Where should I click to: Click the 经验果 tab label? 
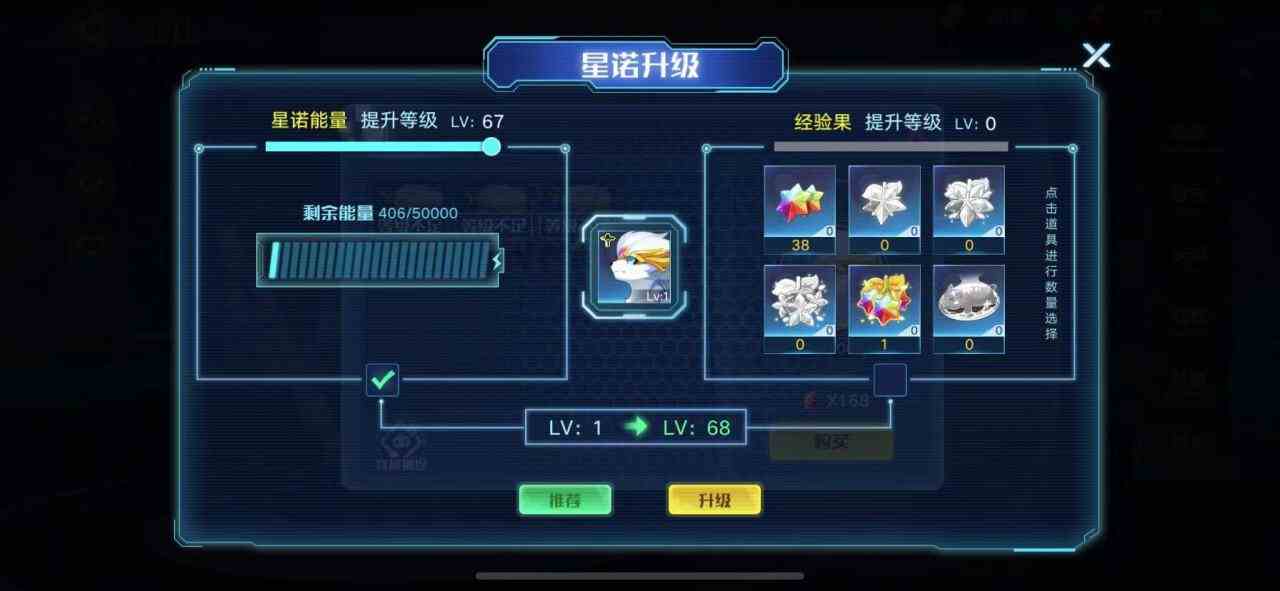click(823, 122)
